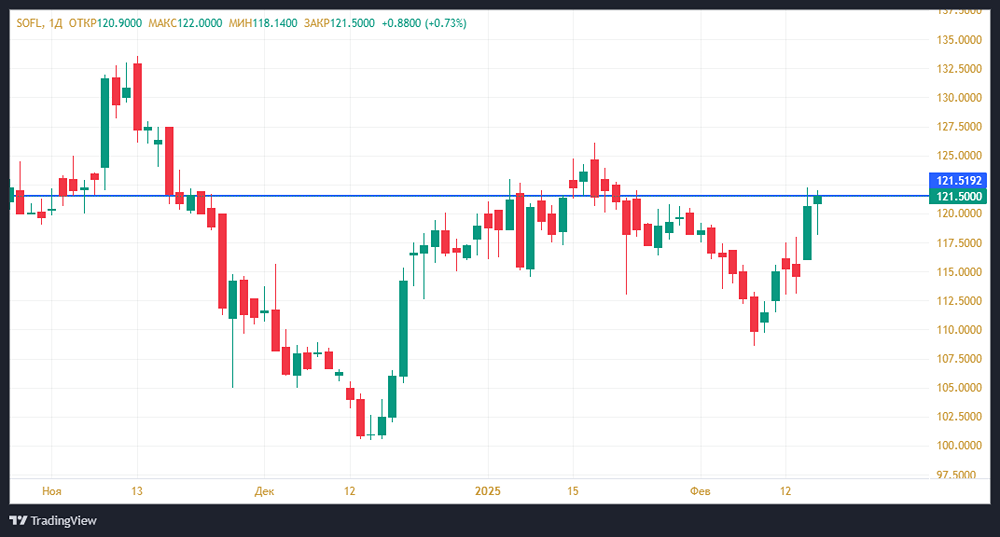This screenshot has width=1000, height=537.
Task: Click the green 121.5000 last price label
Action: click(958, 196)
